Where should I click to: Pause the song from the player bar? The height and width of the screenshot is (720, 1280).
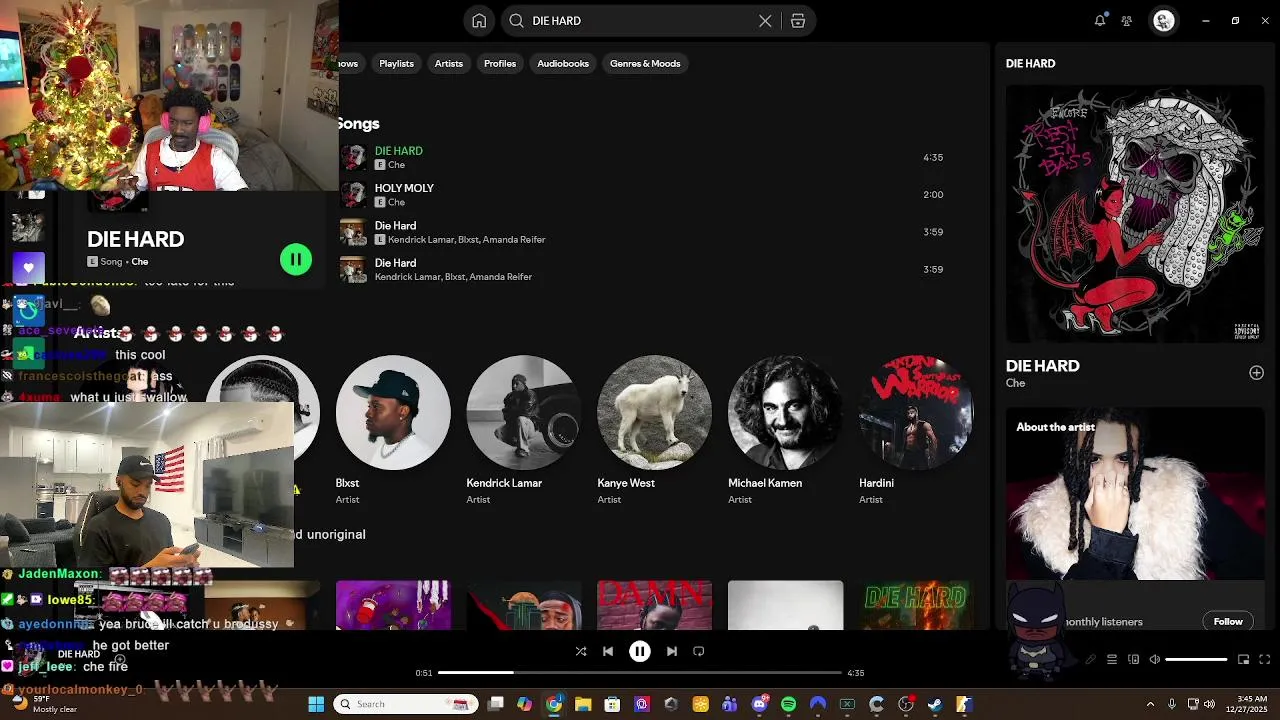pos(640,652)
